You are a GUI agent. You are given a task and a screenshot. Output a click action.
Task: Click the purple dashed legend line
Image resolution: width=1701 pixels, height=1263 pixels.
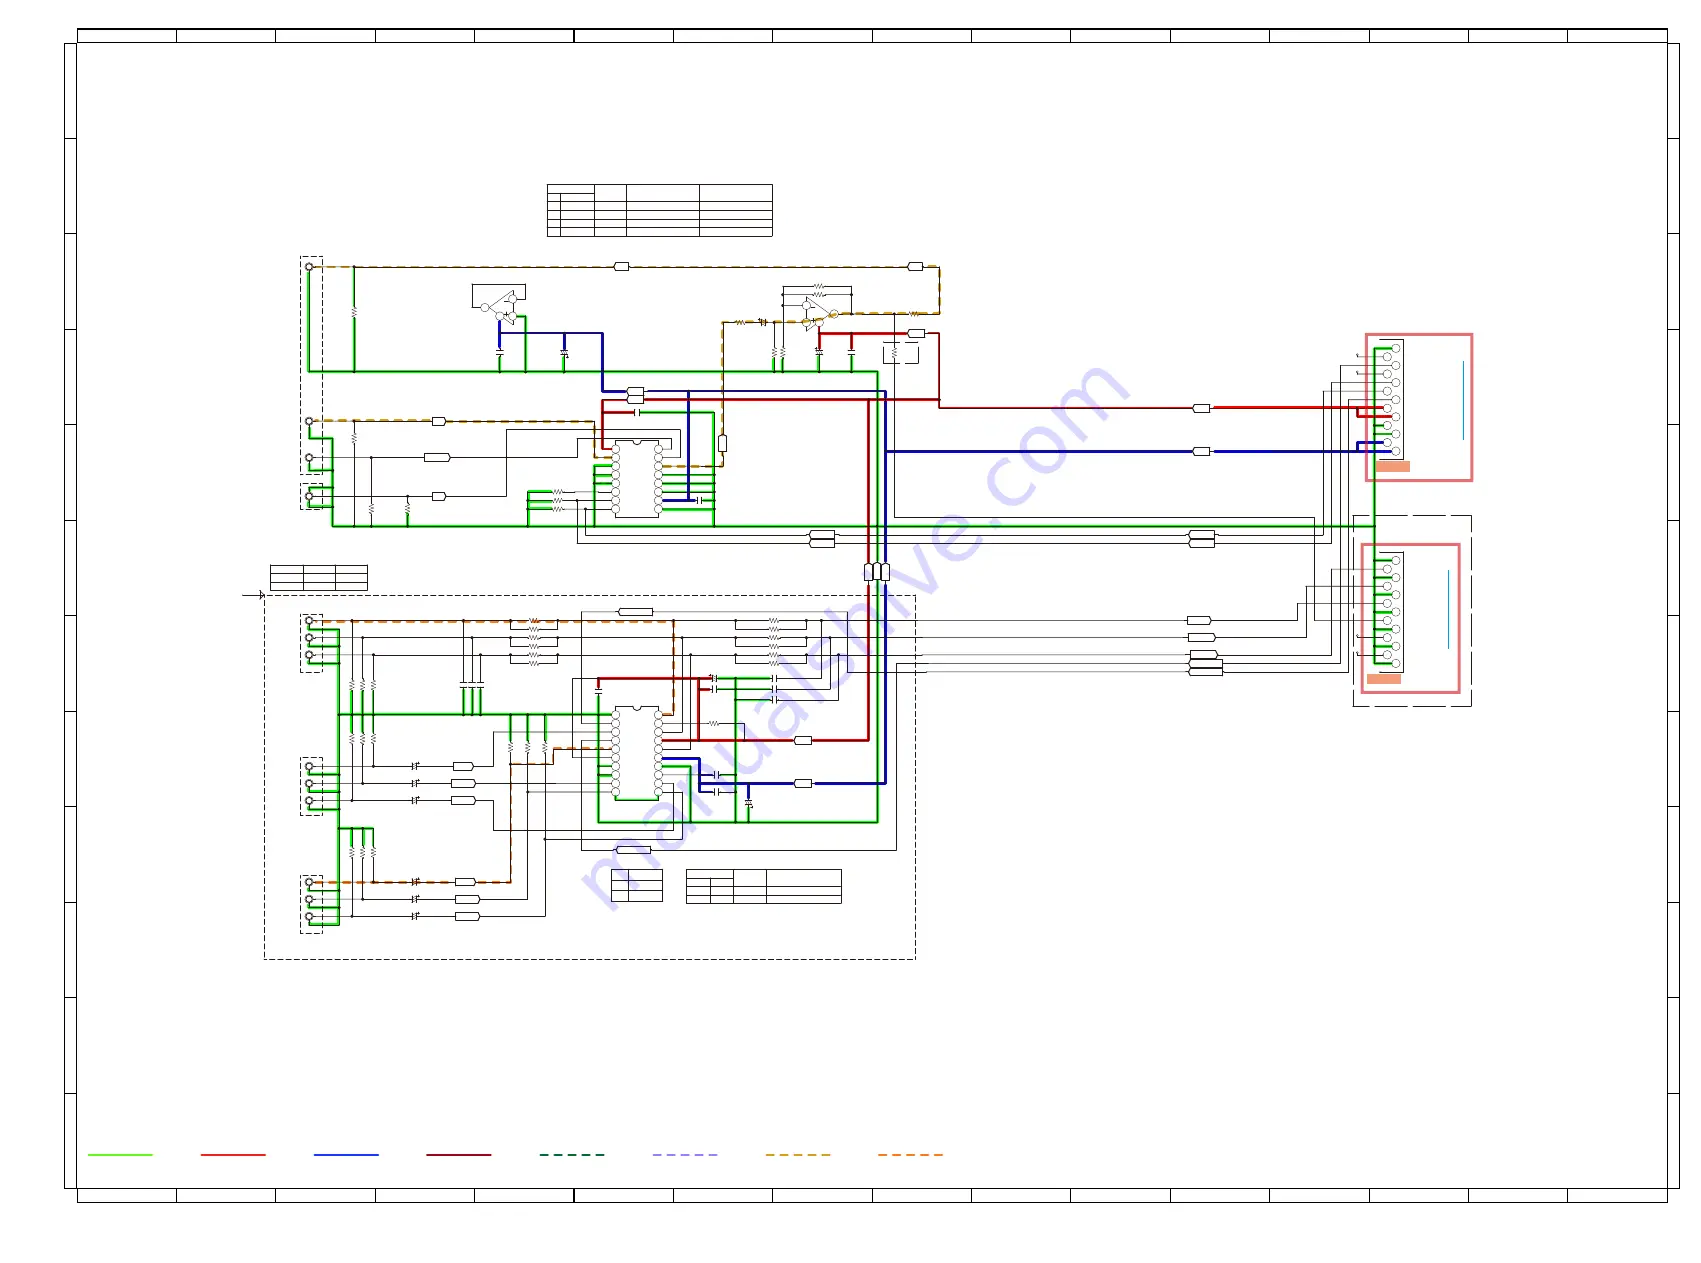click(x=685, y=1155)
